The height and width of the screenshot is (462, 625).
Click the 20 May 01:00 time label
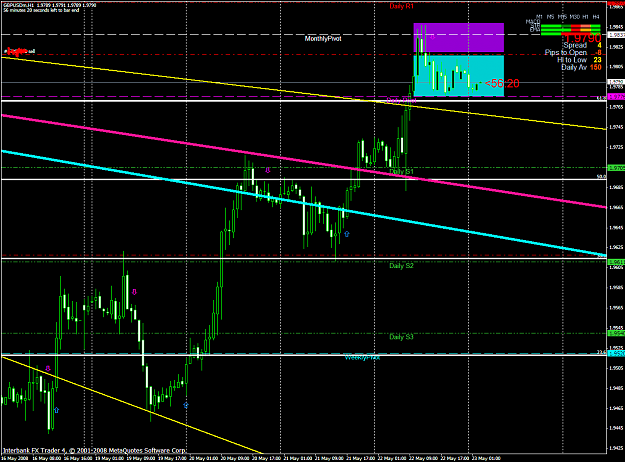(x=203, y=458)
